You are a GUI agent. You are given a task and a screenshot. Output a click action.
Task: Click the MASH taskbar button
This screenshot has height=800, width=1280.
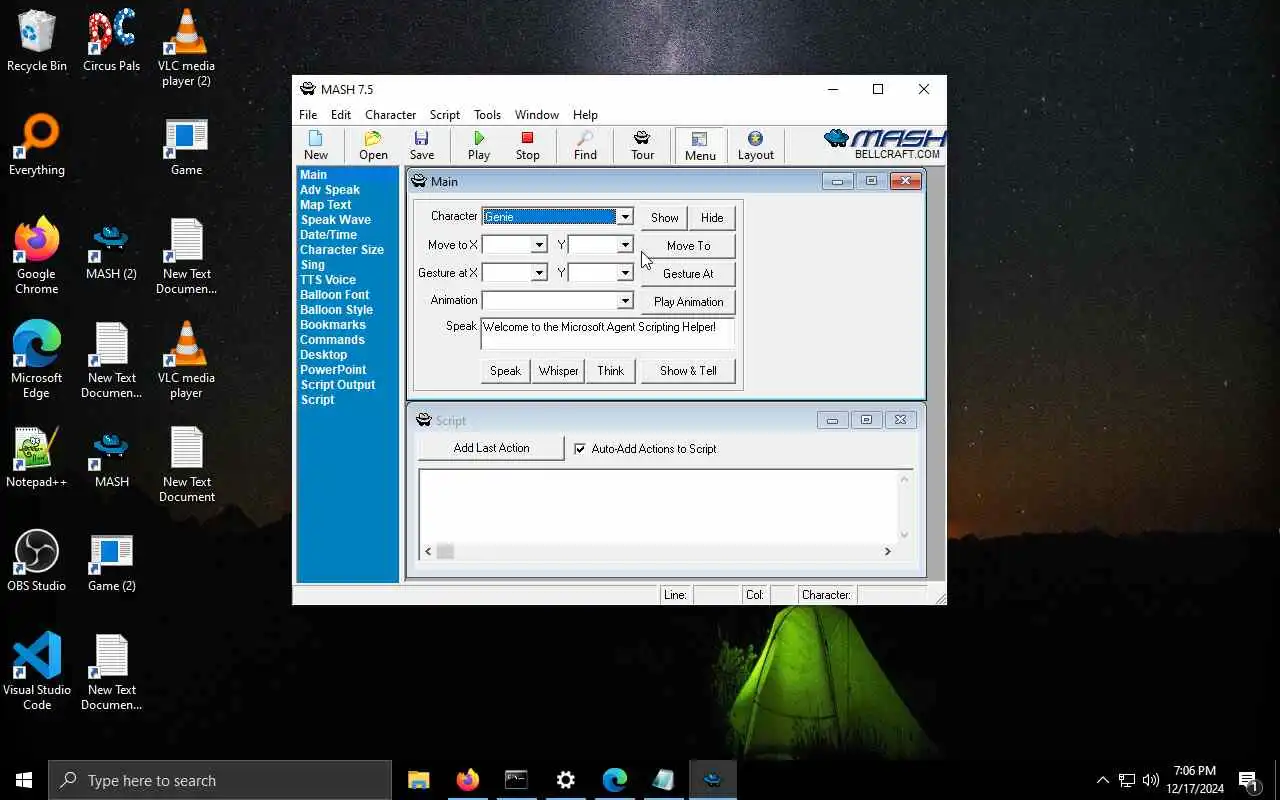point(712,780)
